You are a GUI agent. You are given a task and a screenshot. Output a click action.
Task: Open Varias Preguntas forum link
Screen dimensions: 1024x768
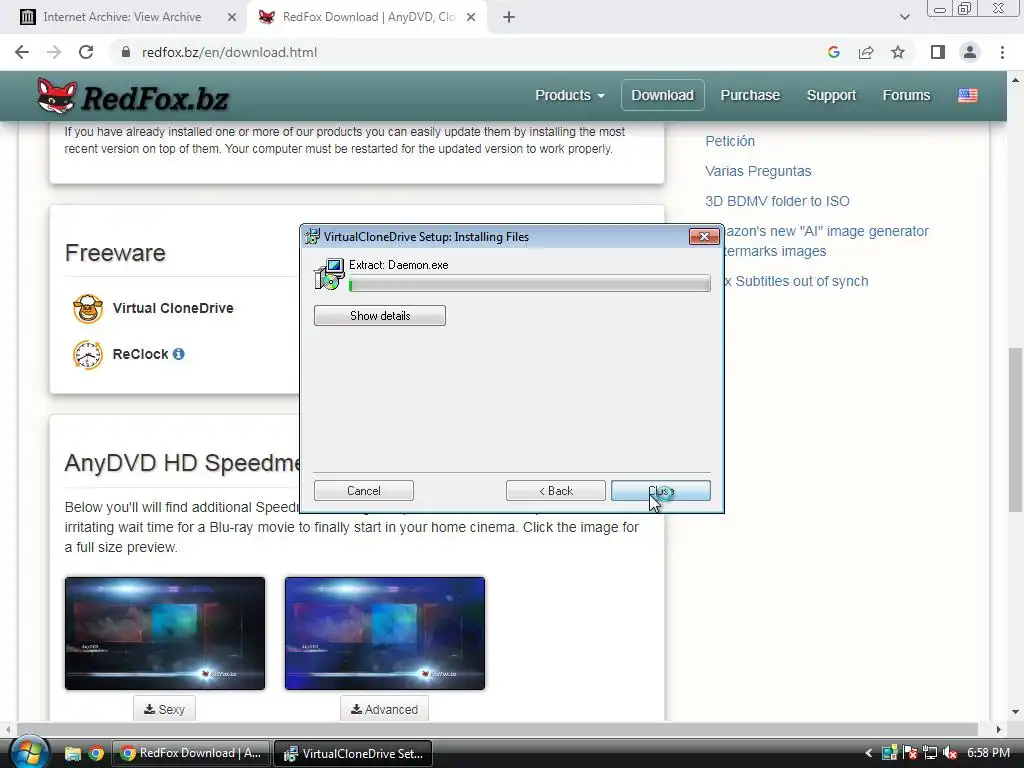pos(758,171)
